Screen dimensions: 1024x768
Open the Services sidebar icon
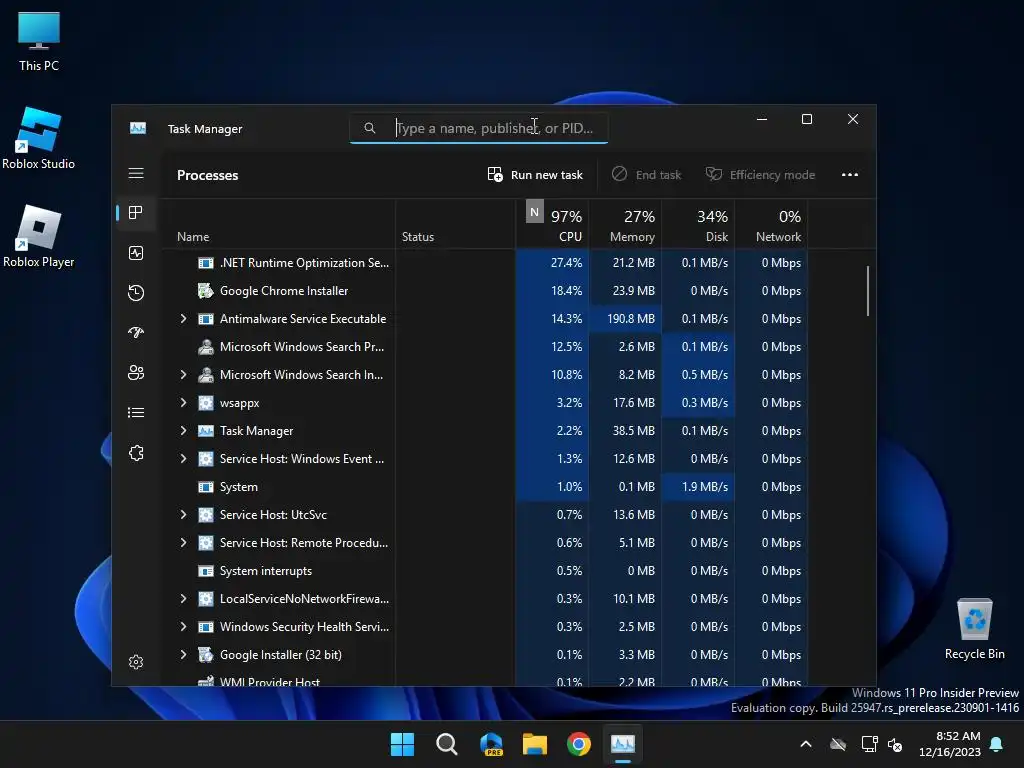pos(136,453)
